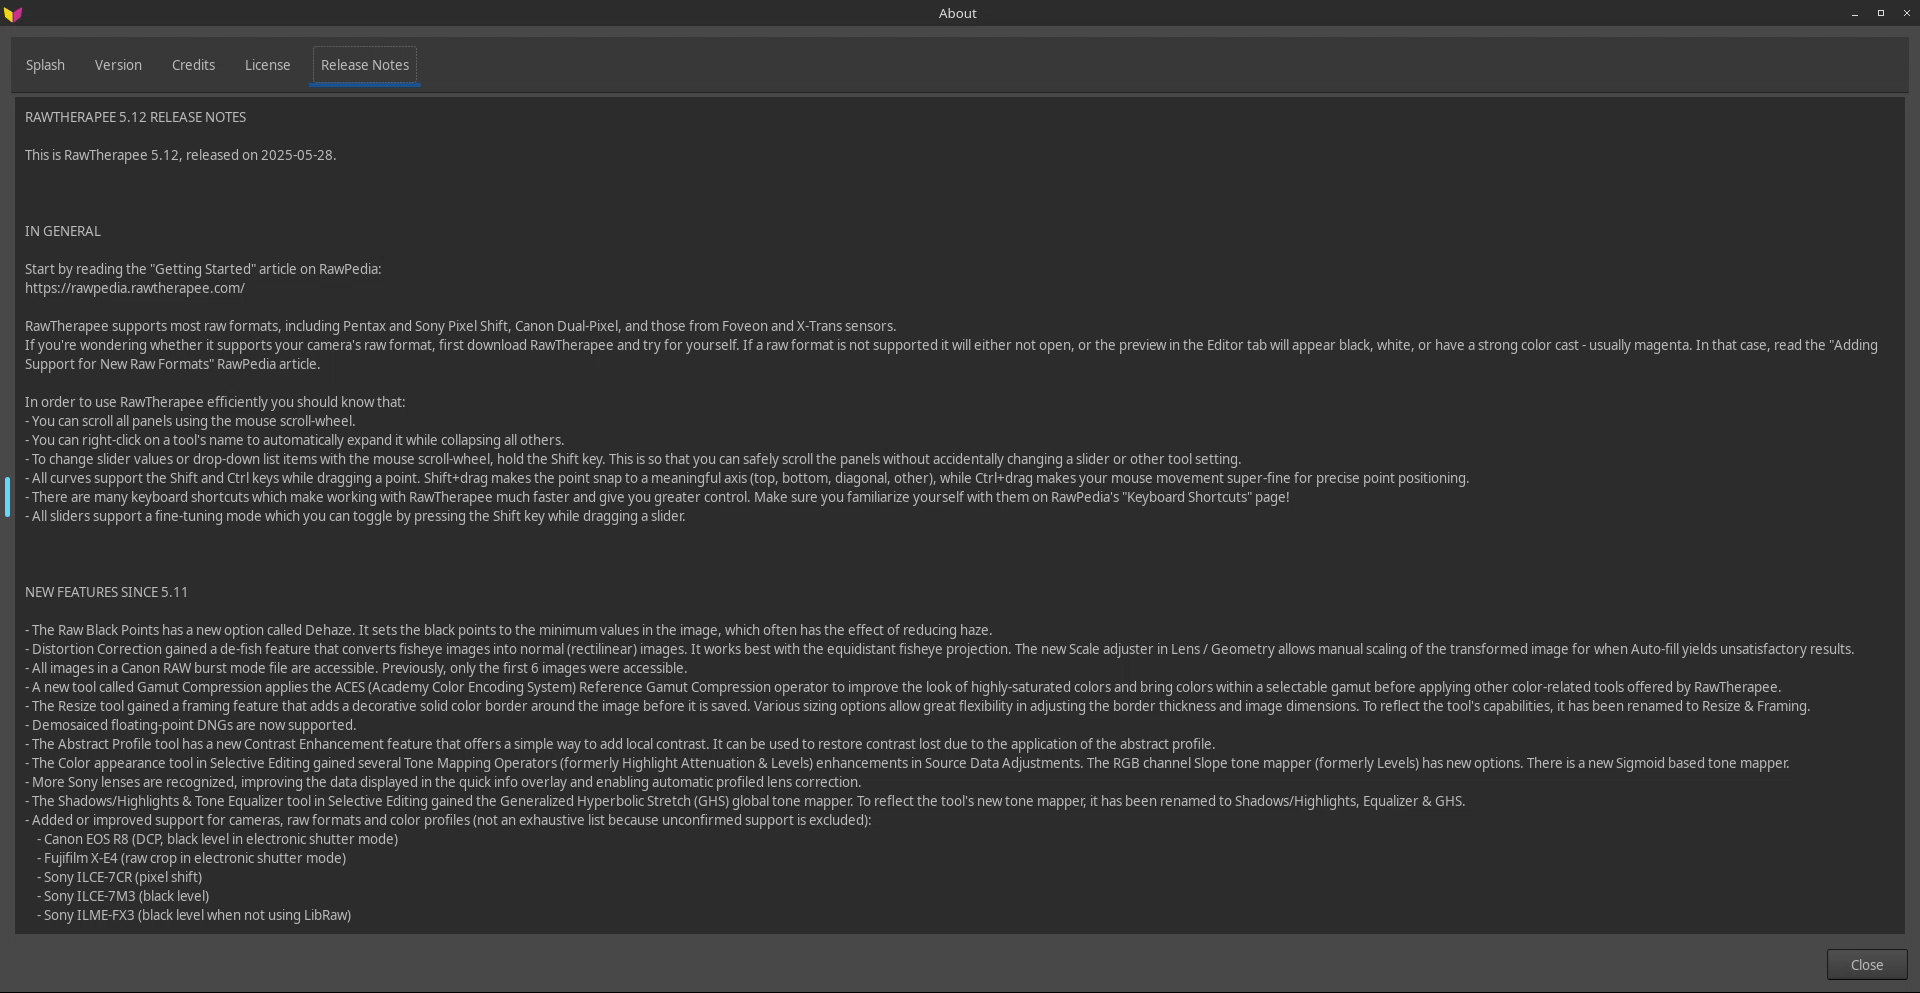Click the rawpedia.rawtherapee.com URL
This screenshot has height=993, width=1920.
(x=135, y=288)
